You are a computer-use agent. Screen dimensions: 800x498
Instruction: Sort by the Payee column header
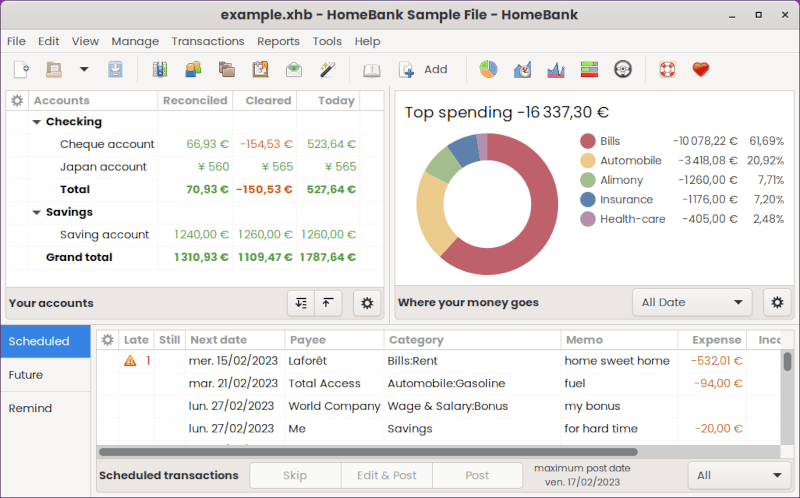(x=334, y=340)
